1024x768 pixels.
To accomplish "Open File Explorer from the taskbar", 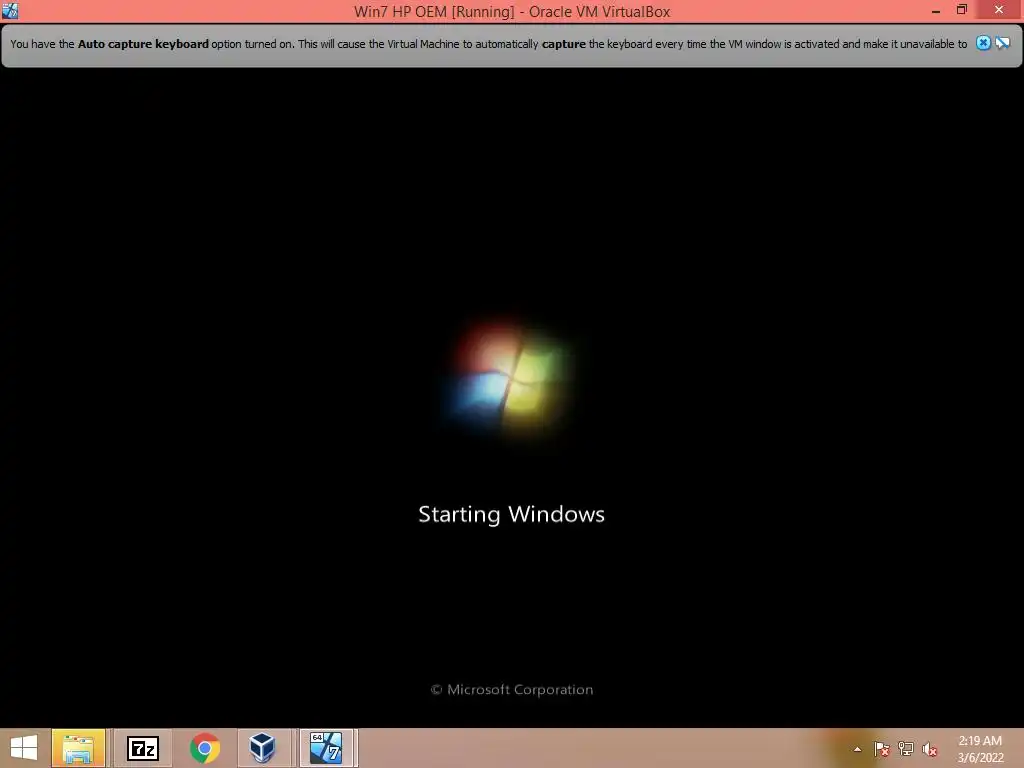I will tap(78, 748).
